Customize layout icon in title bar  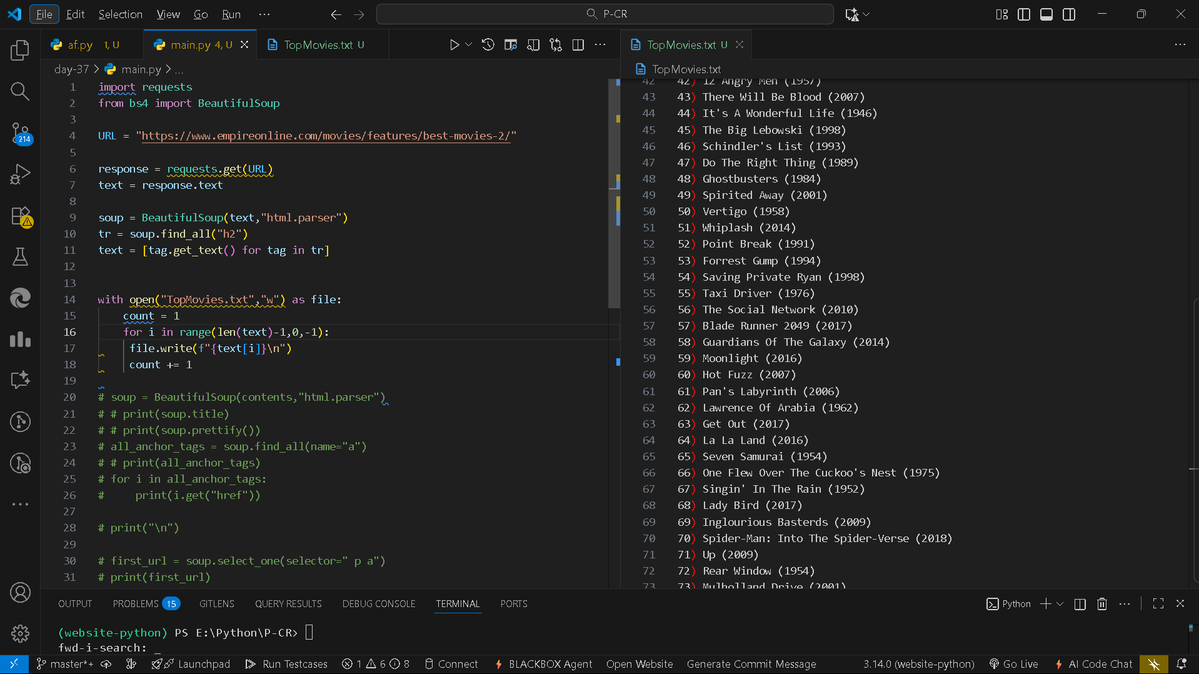[x=1002, y=15]
